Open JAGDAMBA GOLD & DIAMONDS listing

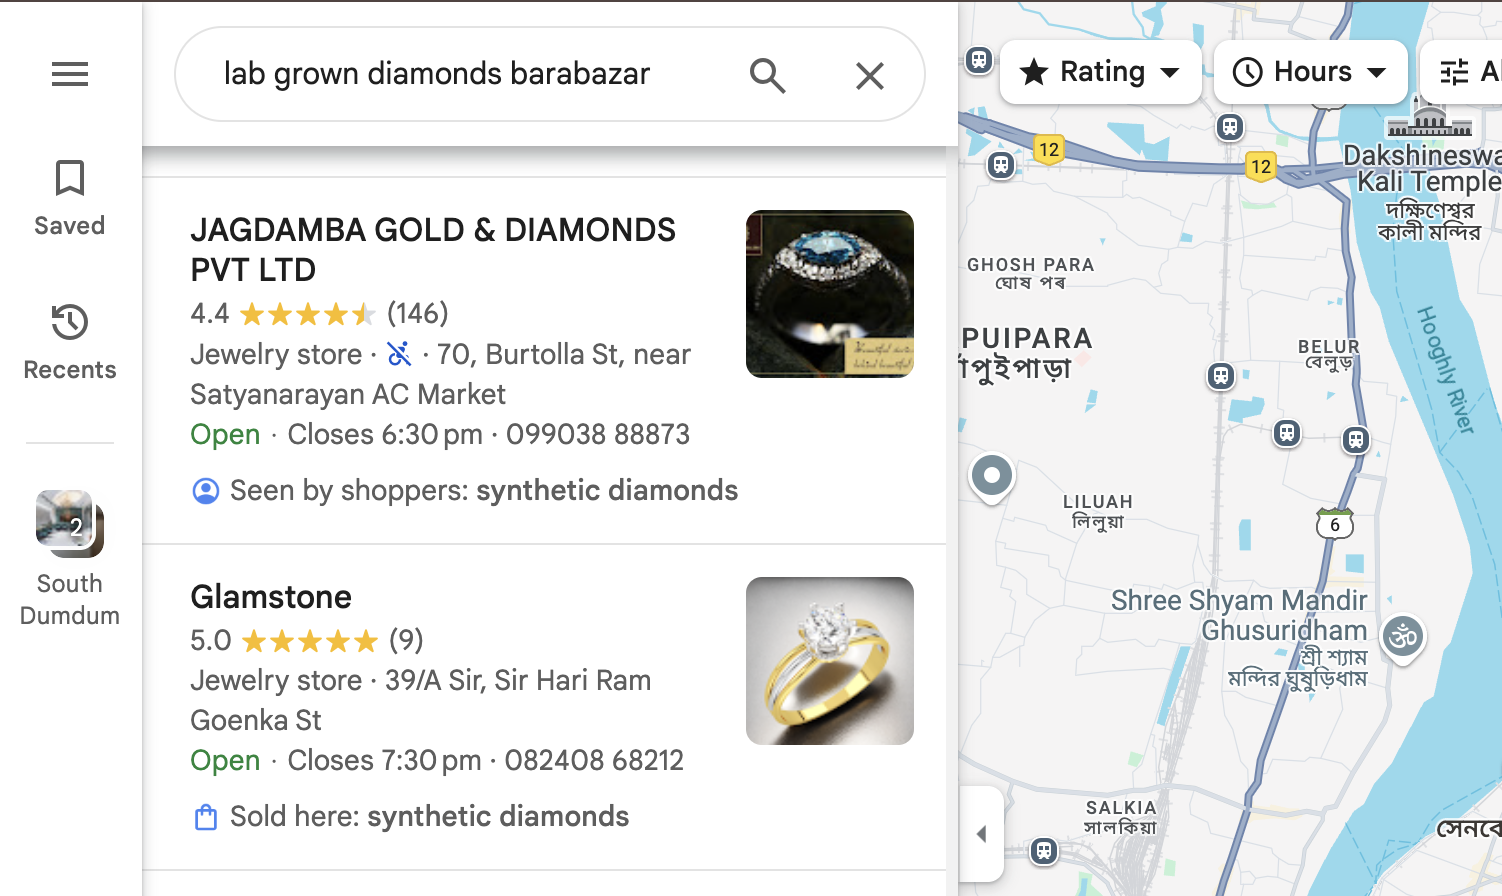tap(433, 249)
